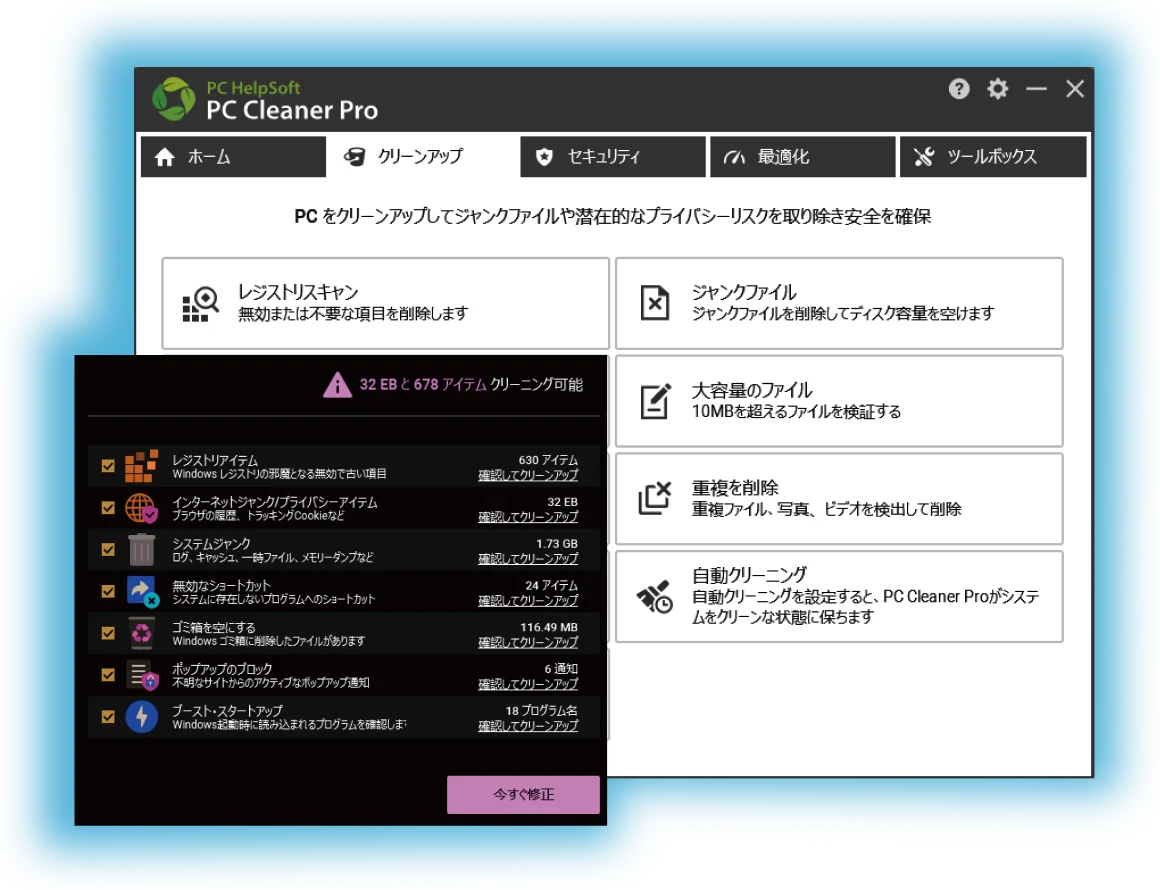Click the home icon in ホーム tab

click(165, 157)
